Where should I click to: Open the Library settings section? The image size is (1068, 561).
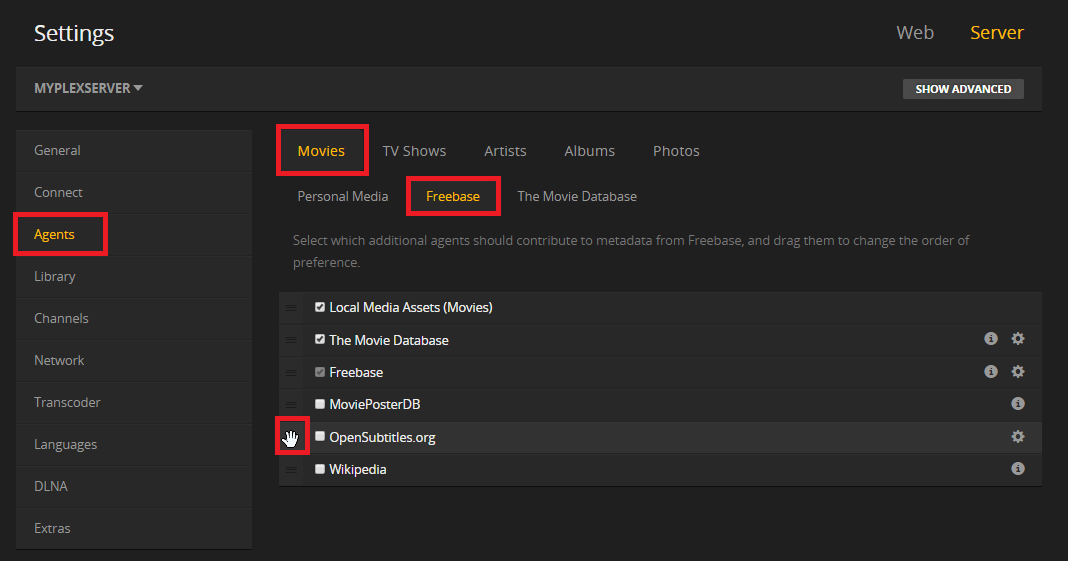55,276
